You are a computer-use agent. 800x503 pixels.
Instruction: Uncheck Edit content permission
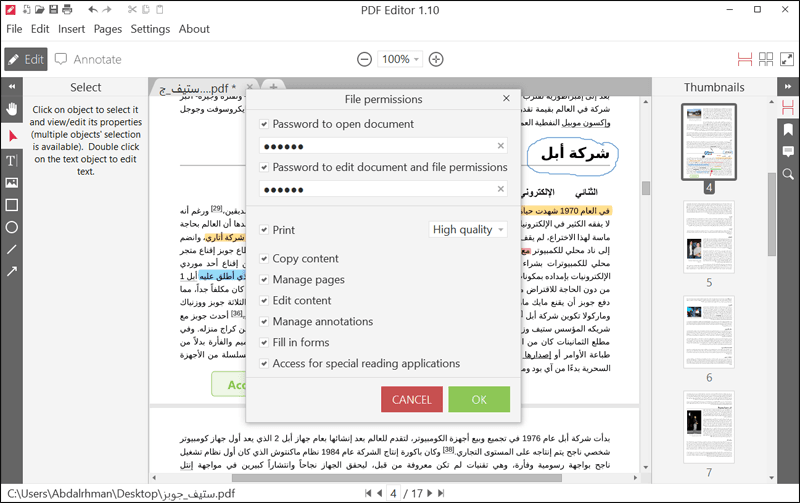(264, 300)
